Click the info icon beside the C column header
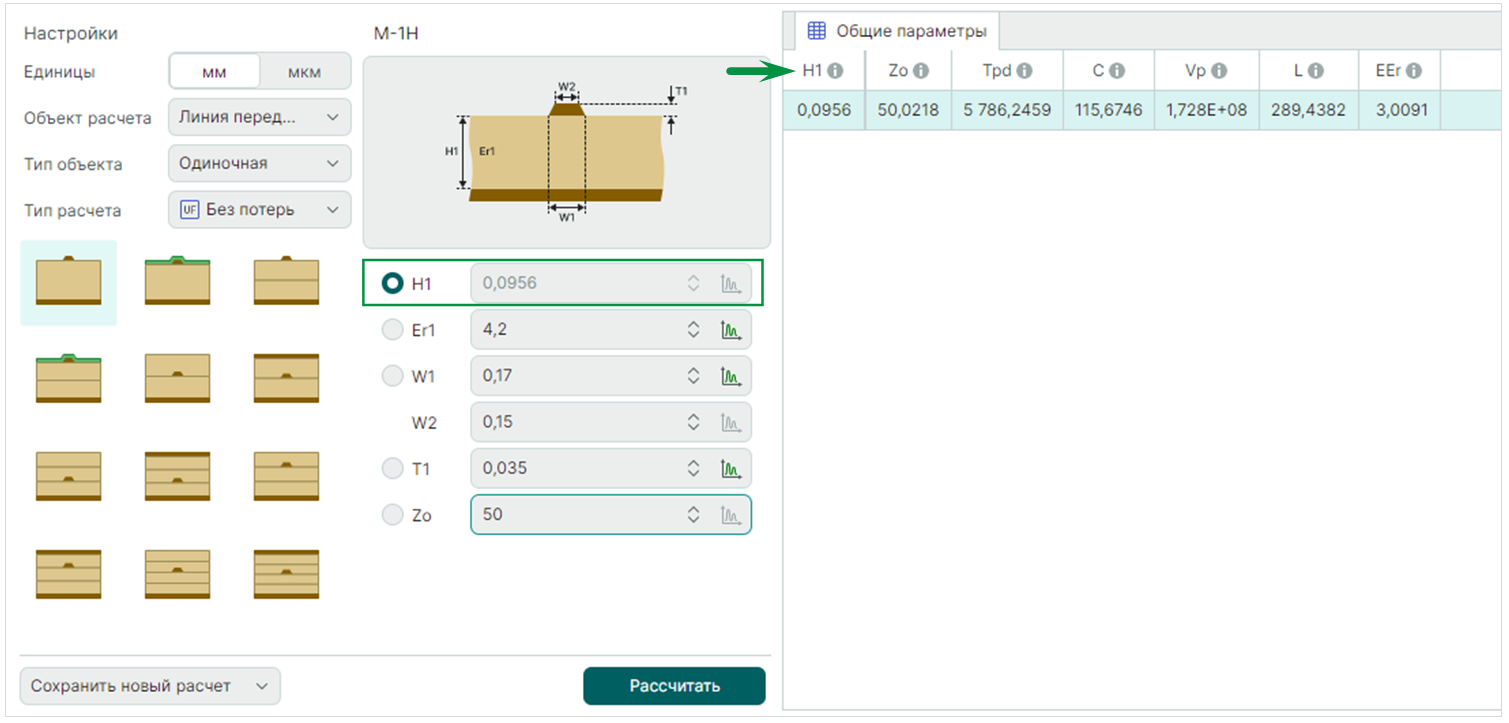 [1117, 71]
